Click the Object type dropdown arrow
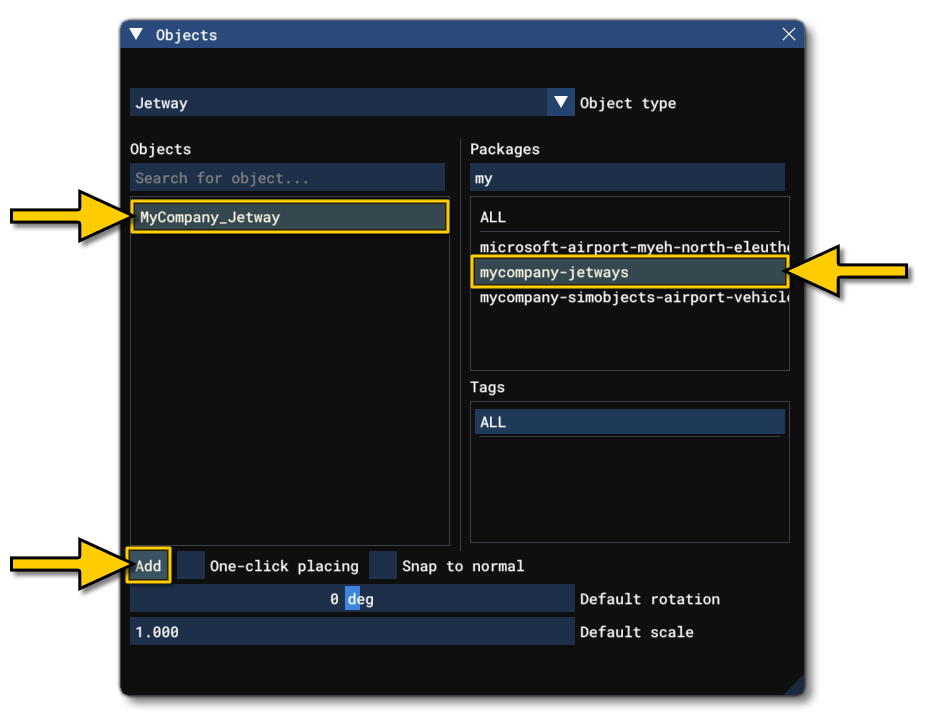 pyautogui.click(x=561, y=102)
